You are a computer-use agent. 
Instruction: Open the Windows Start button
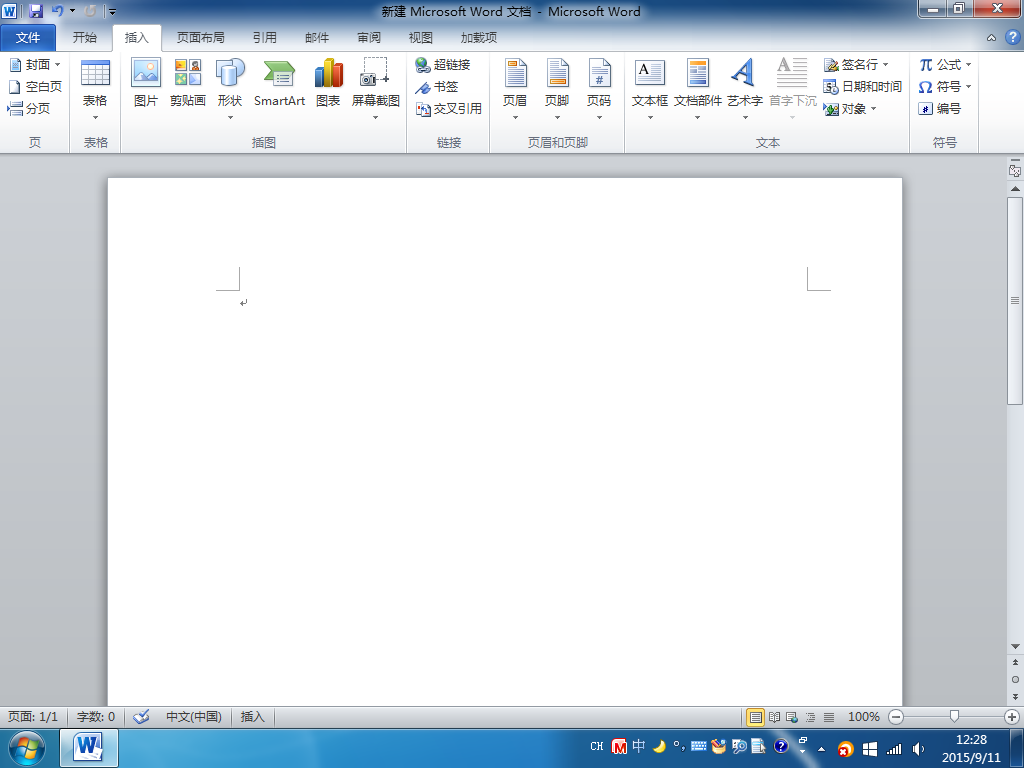click(x=26, y=748)
